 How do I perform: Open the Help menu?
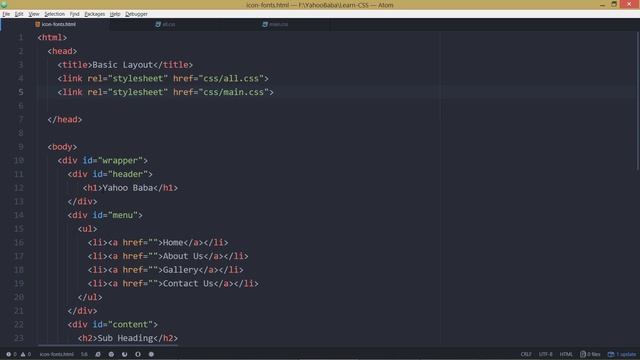pos(115,14)
